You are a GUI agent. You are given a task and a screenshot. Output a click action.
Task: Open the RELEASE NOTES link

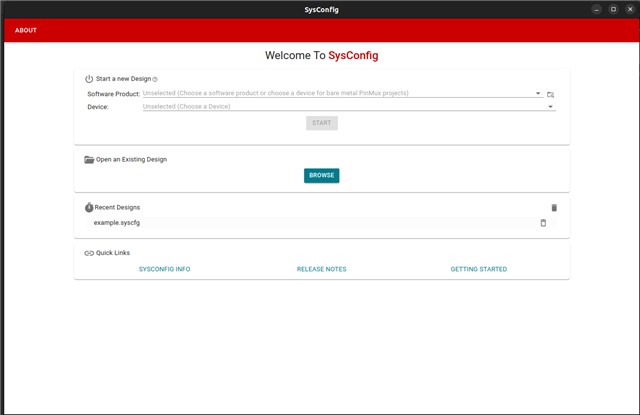click(x=322, y=269)
